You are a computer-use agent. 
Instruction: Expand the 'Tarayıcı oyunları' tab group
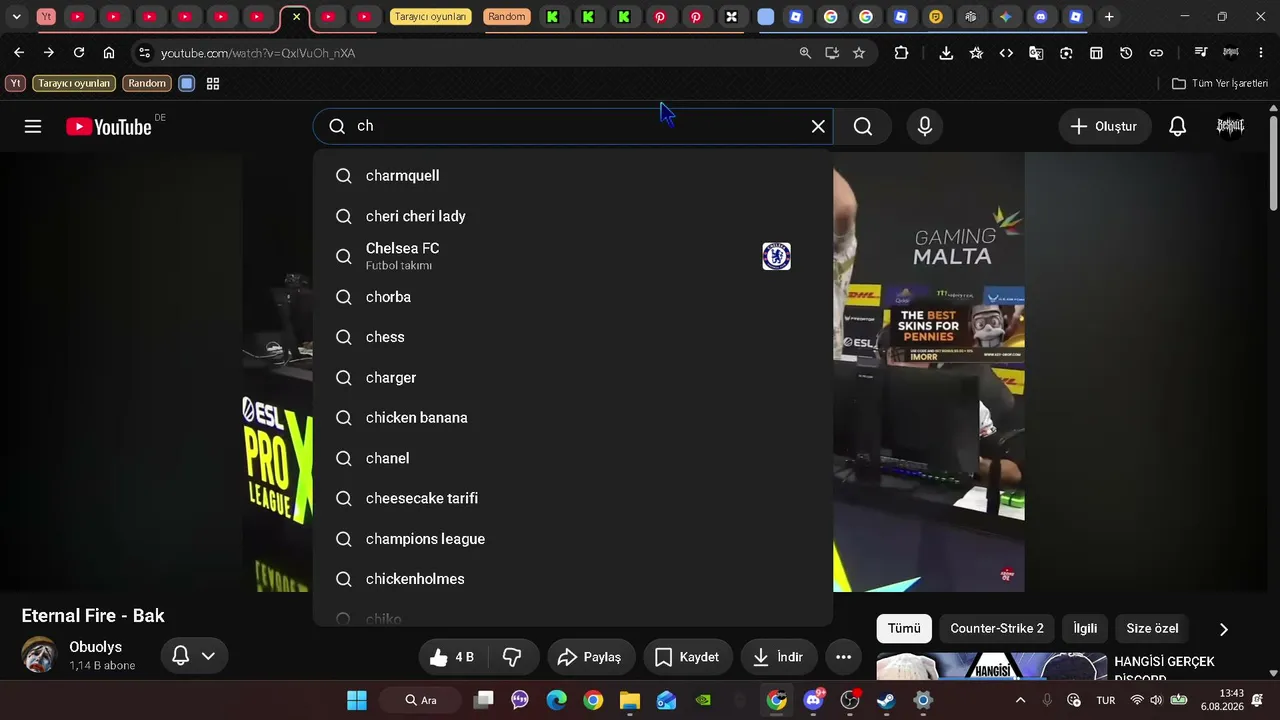point(430,17)
